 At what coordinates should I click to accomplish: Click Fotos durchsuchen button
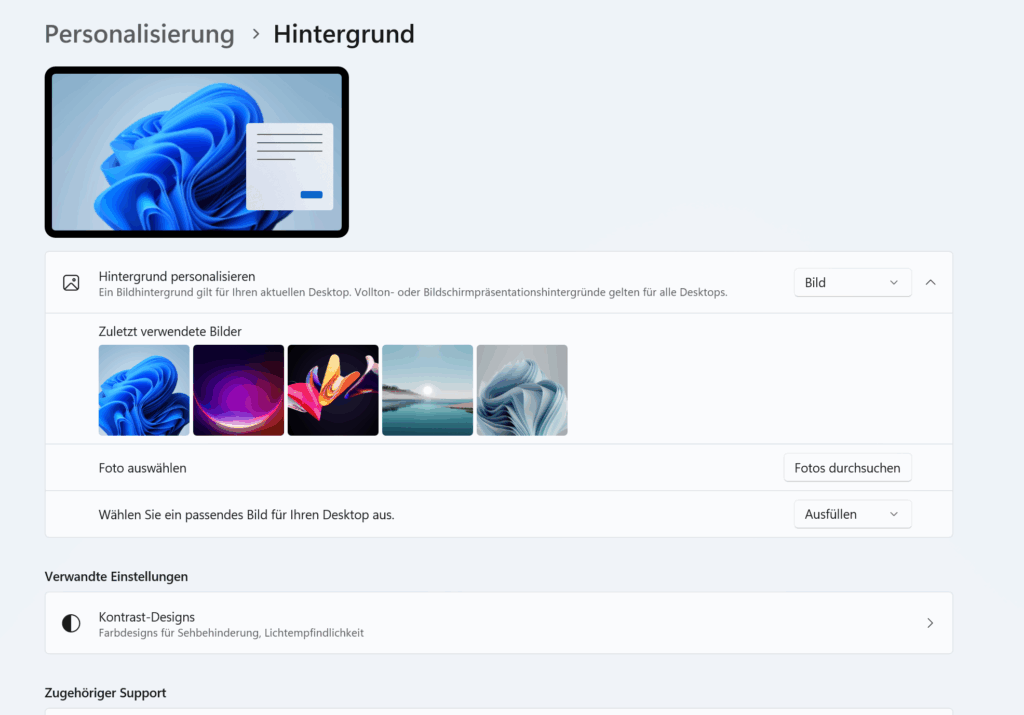pyautogui.click(x=847, y=468)
